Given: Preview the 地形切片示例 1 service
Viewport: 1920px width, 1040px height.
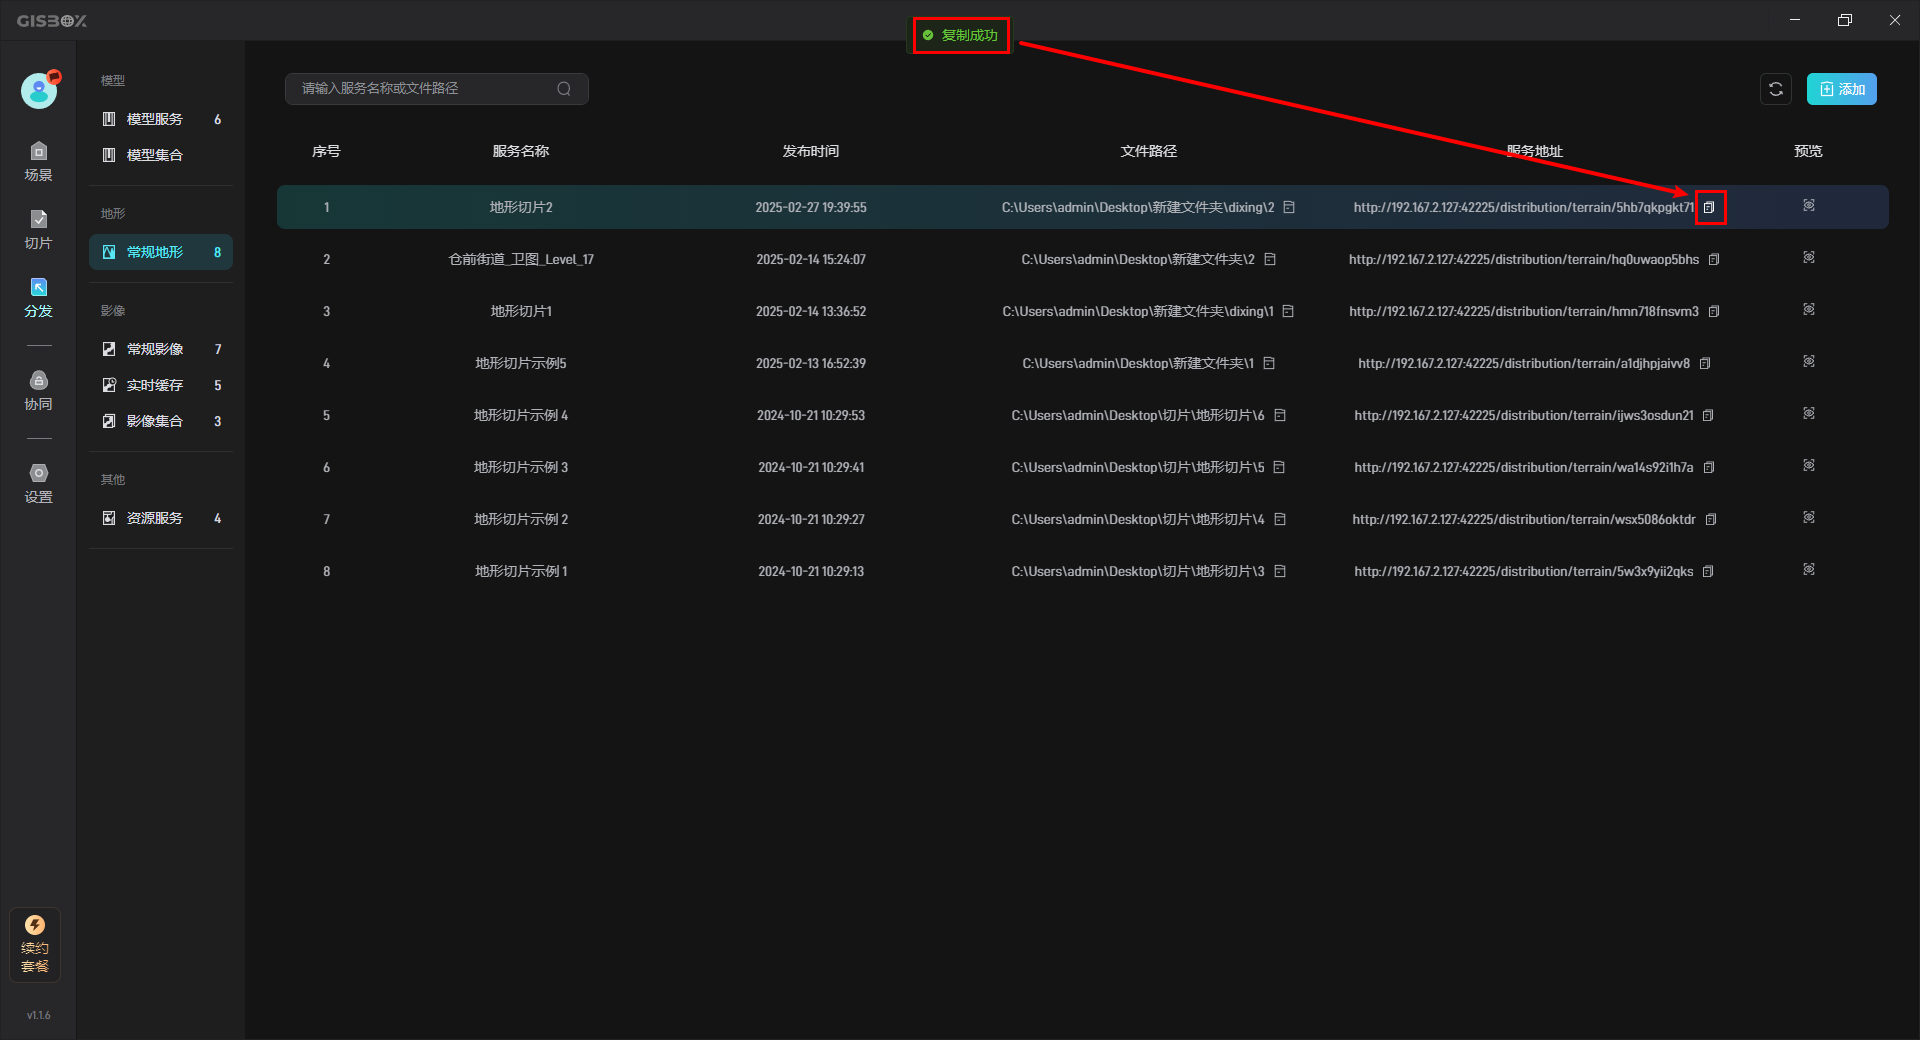Looking at the screenshot, I should click(1809, 569).
